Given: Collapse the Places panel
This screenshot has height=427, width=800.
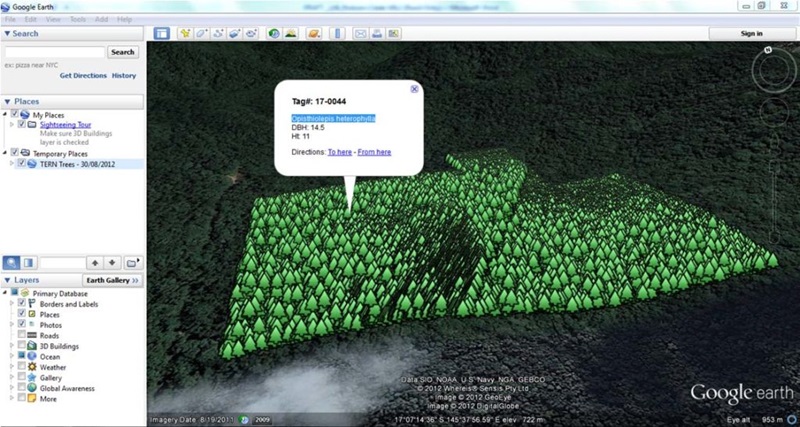Looking at the screenshot, I should click(7, 102).
